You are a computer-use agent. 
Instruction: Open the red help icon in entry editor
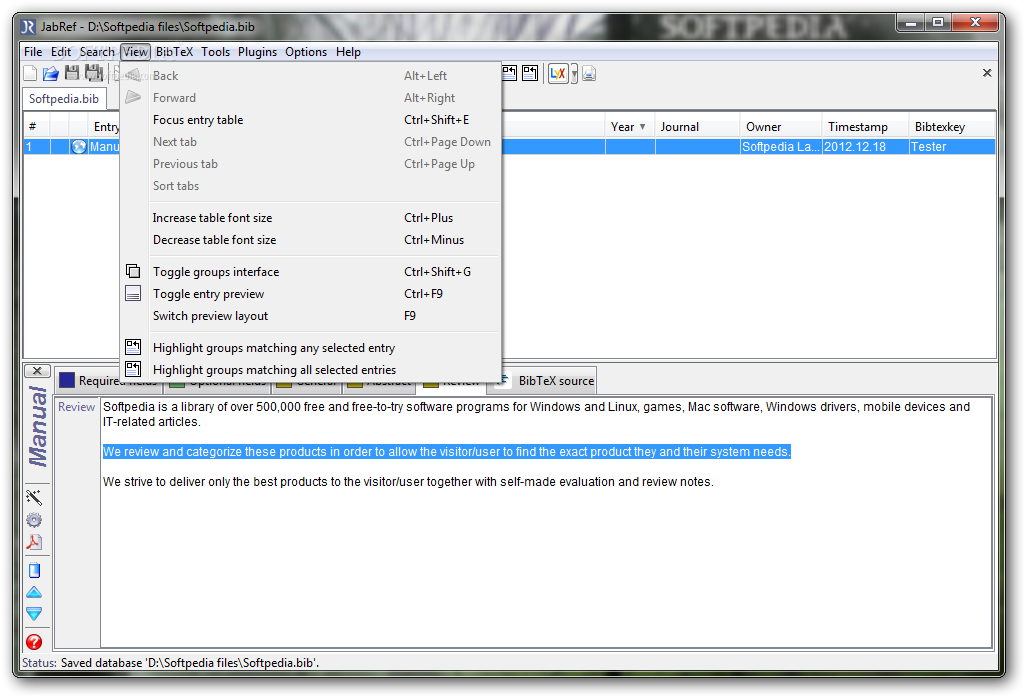point(34,642)
